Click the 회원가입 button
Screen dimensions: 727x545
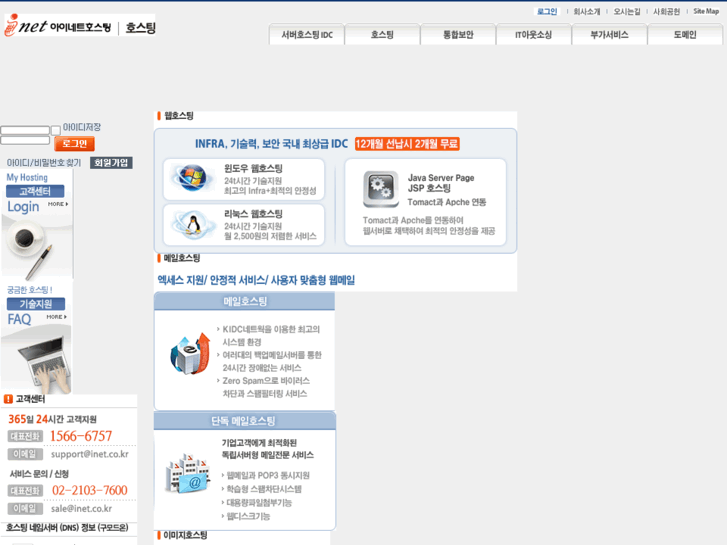click(111, 163)
